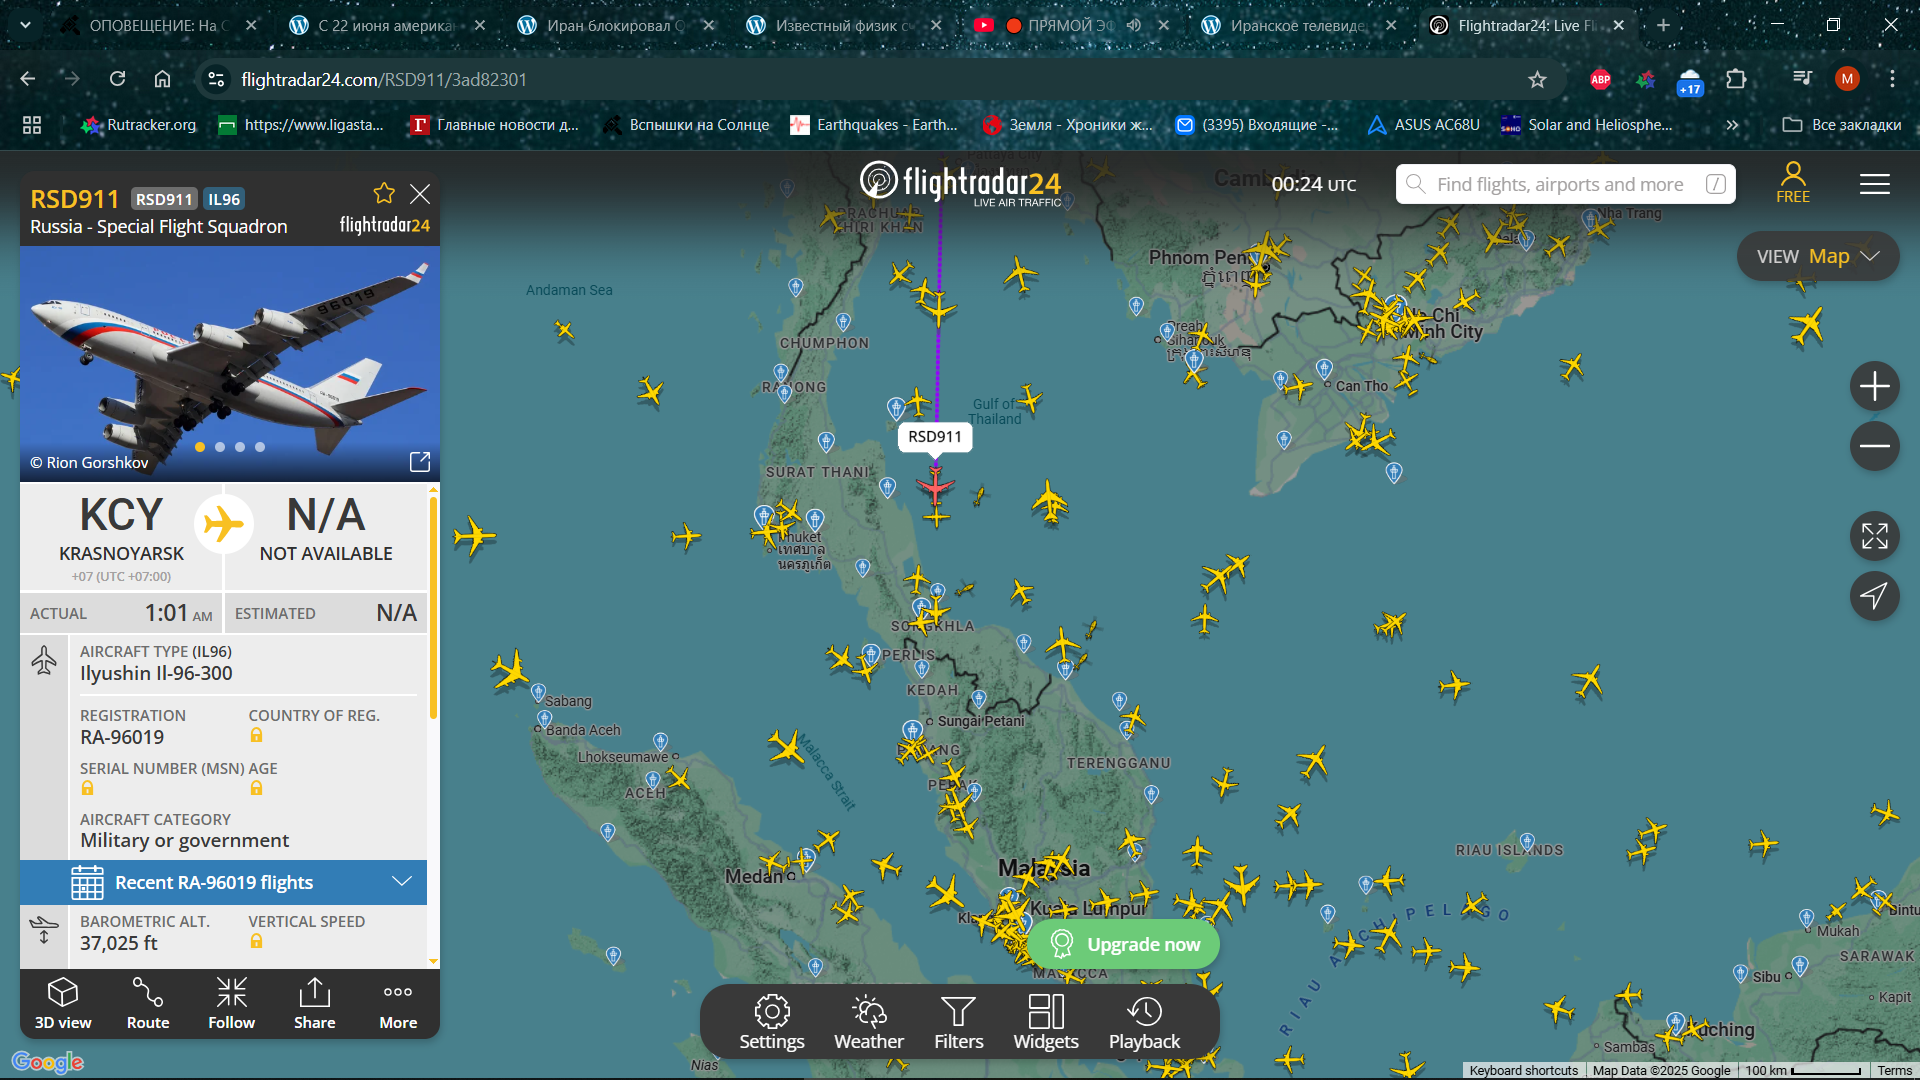1920x1080 pixels.
Task: Open Widgets panel
Action: tap(1046, 1022)
